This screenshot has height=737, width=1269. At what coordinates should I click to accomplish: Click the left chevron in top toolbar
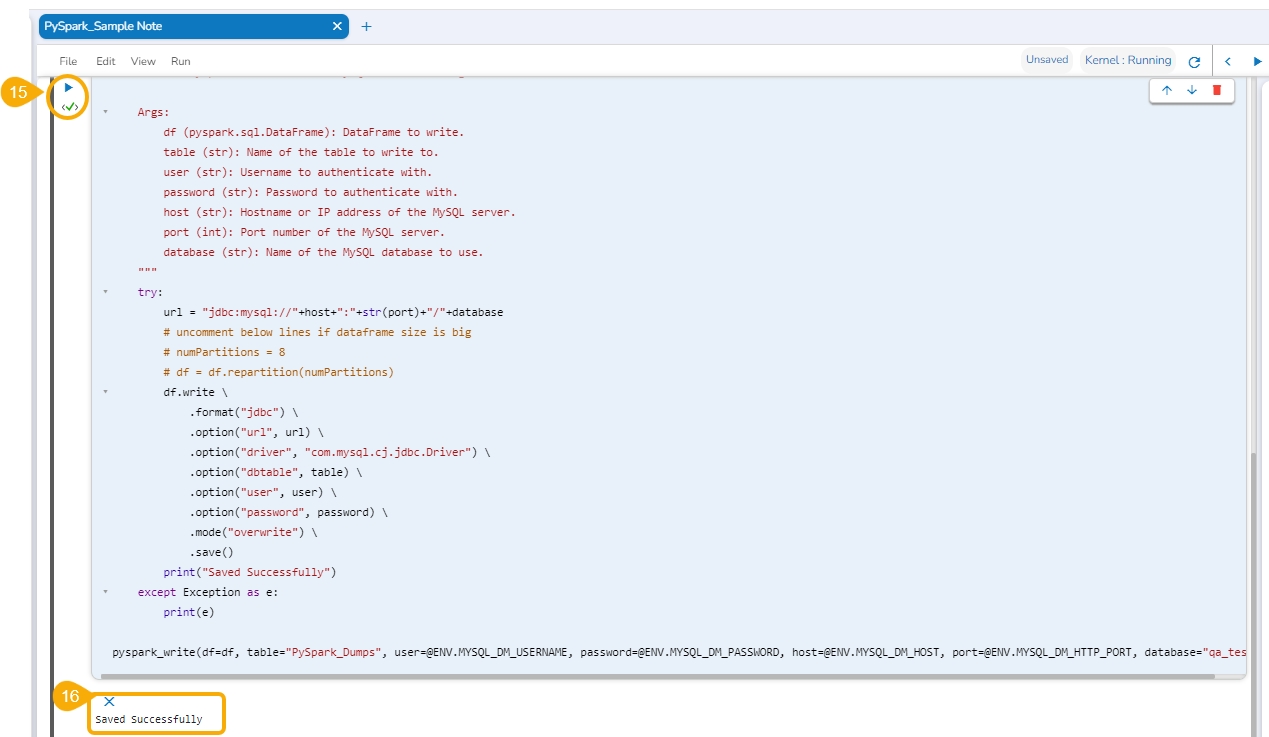pyautogui.click(x=1228, y=61)
